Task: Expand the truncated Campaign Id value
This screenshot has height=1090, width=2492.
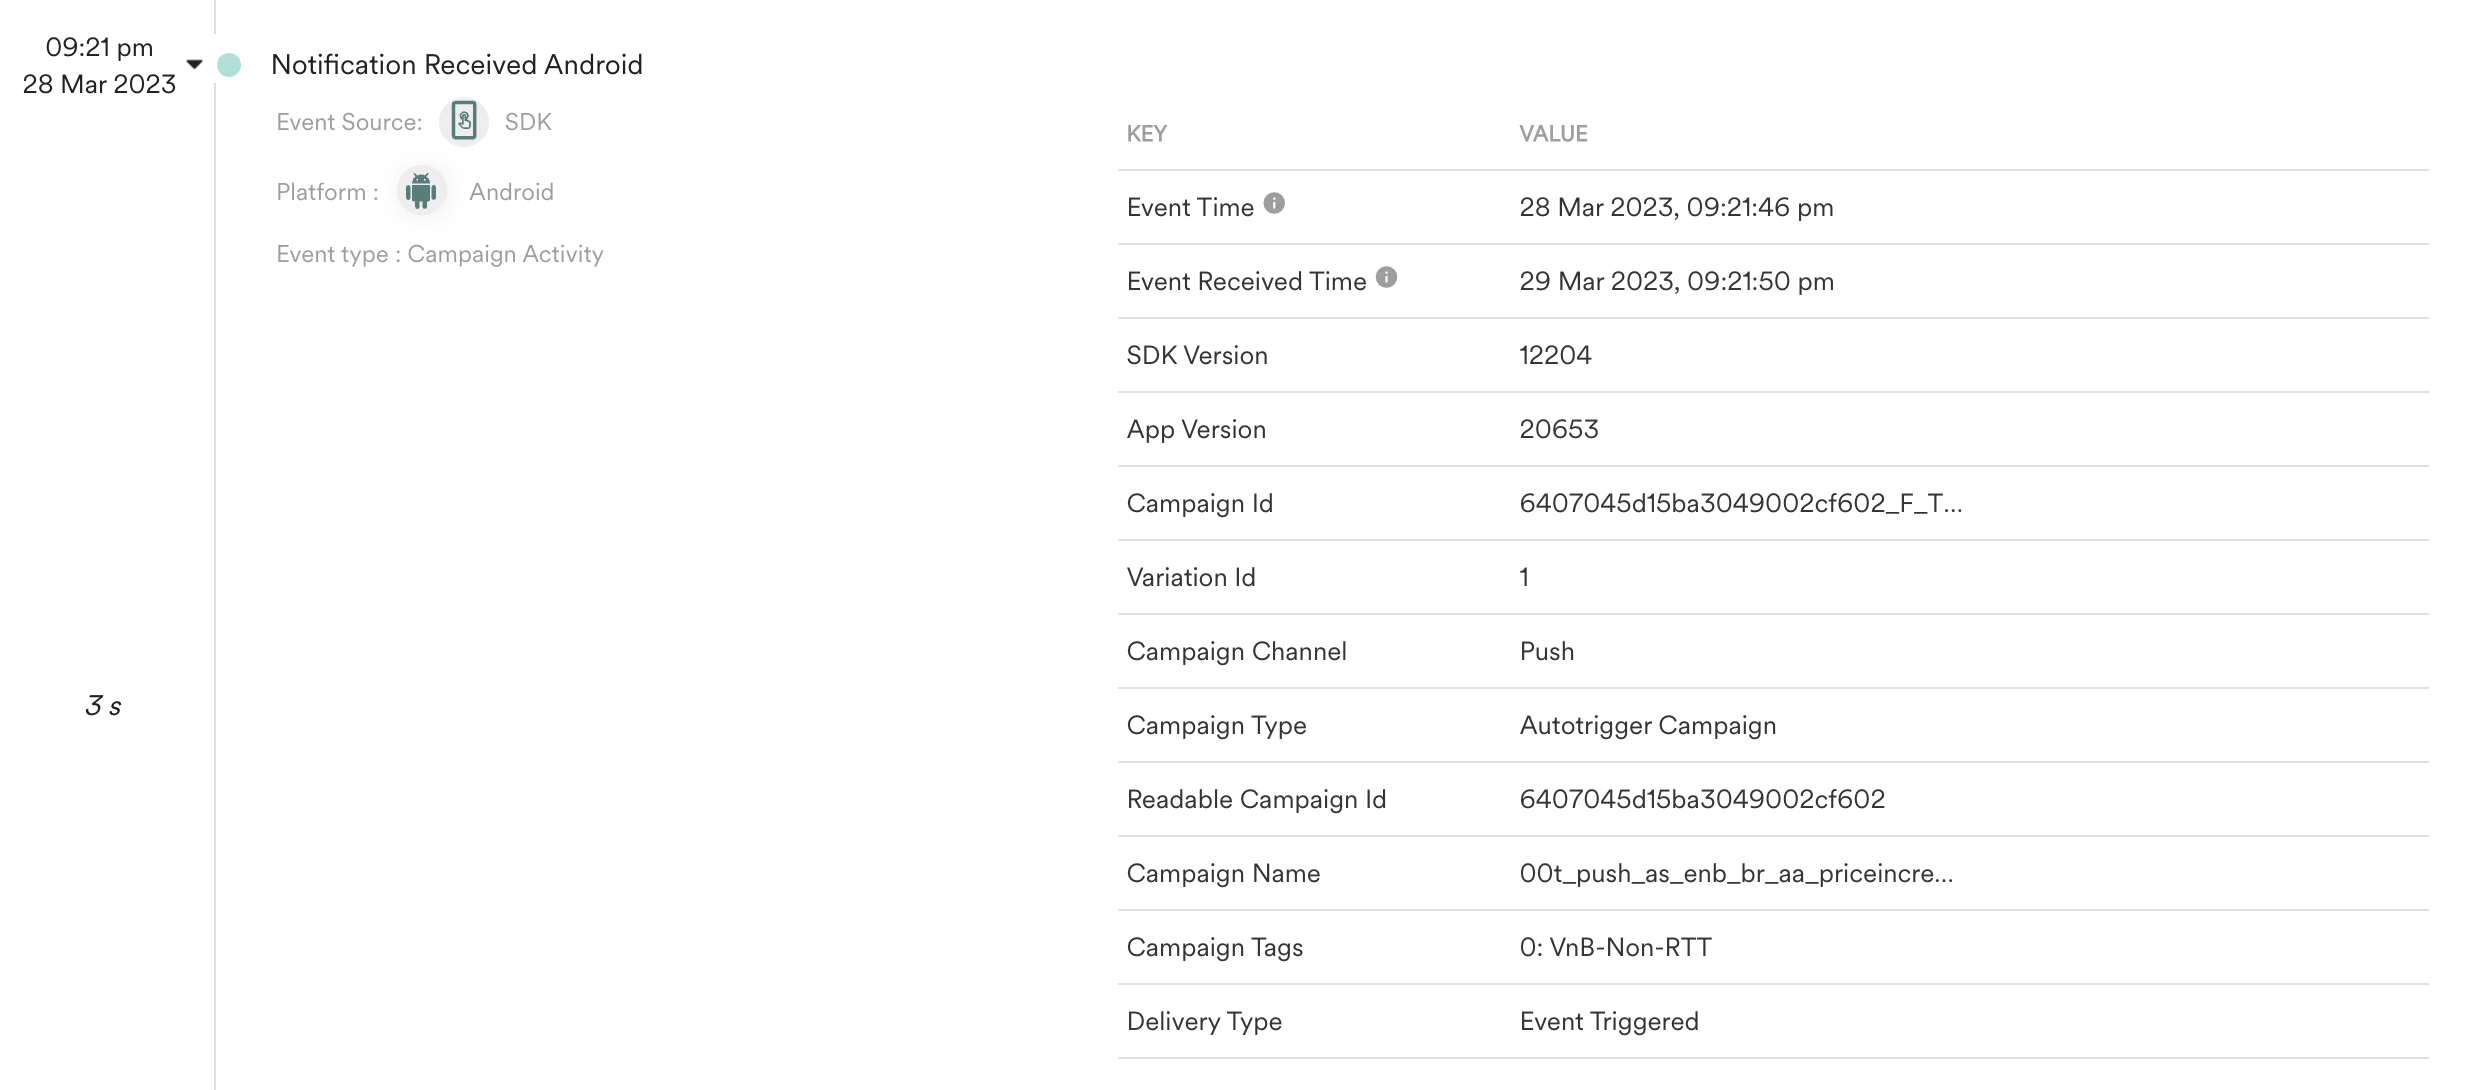Action: (x=1740, y=503)
